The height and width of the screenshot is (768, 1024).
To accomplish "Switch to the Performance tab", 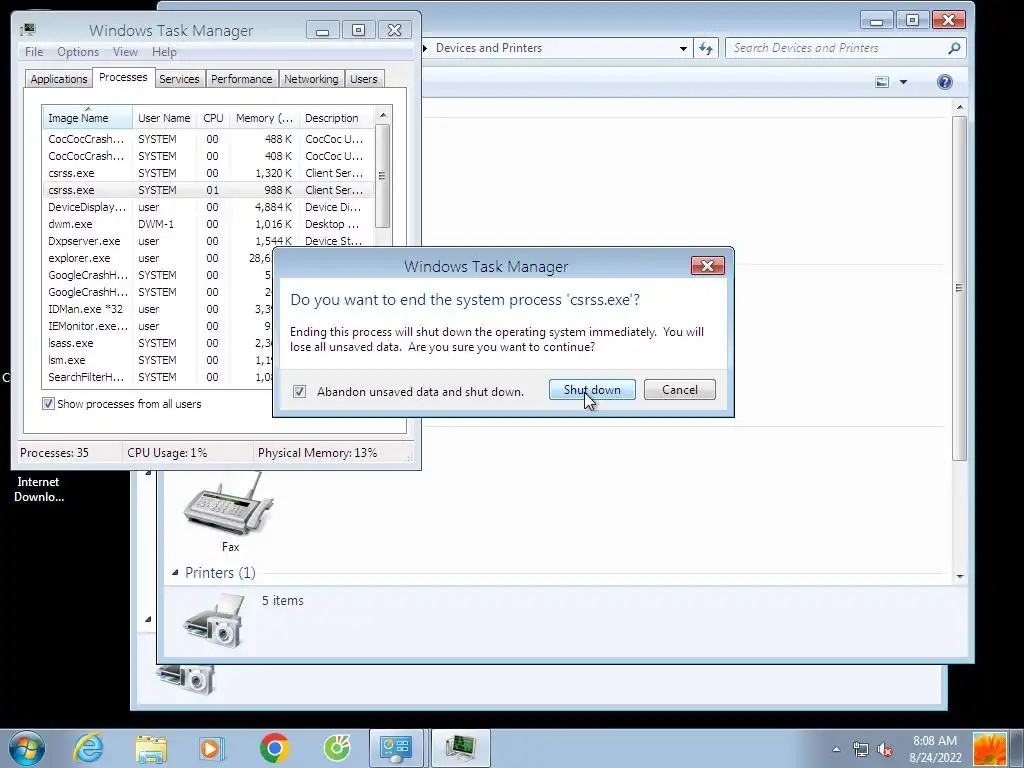I will click(x=241, y=79).
